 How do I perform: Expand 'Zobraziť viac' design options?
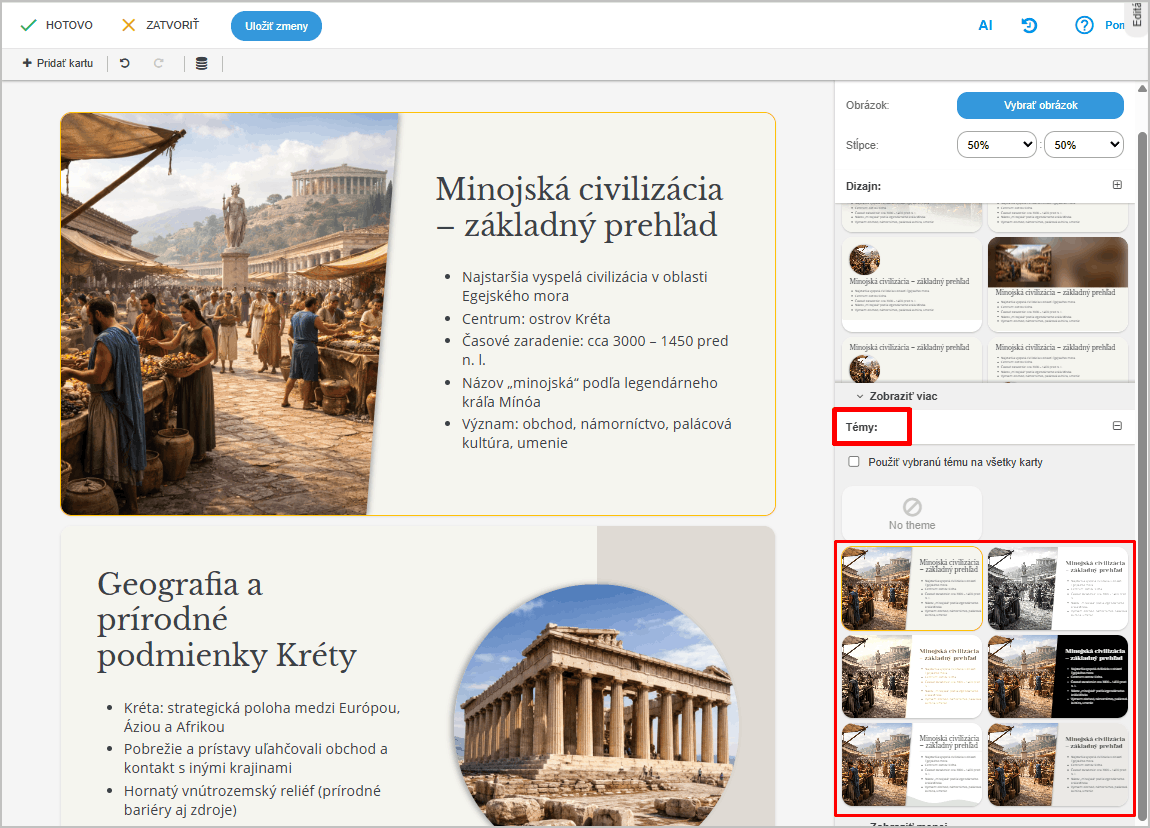[896, 397]
